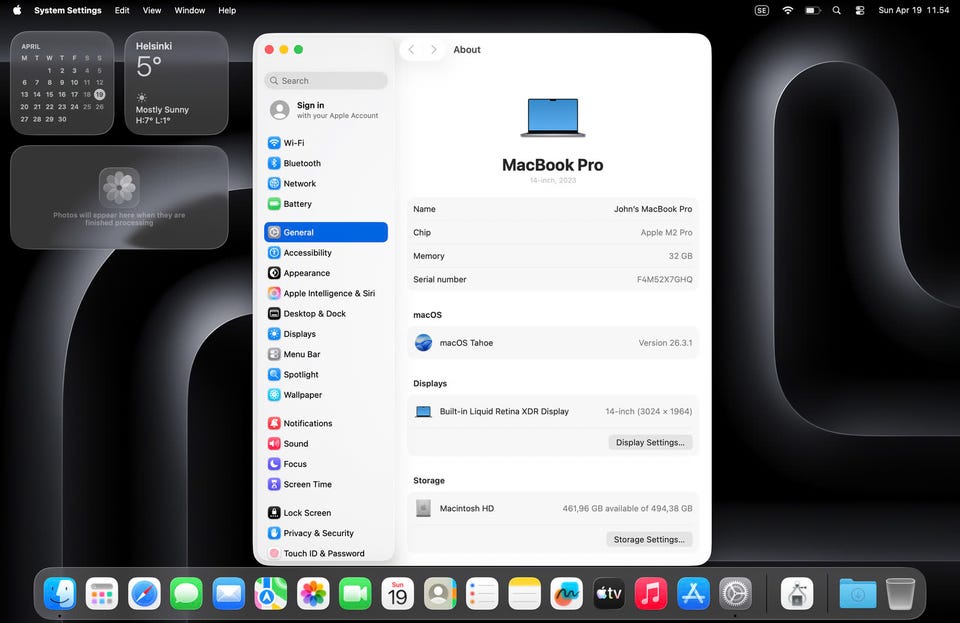Click Display Settings button
This screenshot has width=960, height=623.
coord(650,442)
